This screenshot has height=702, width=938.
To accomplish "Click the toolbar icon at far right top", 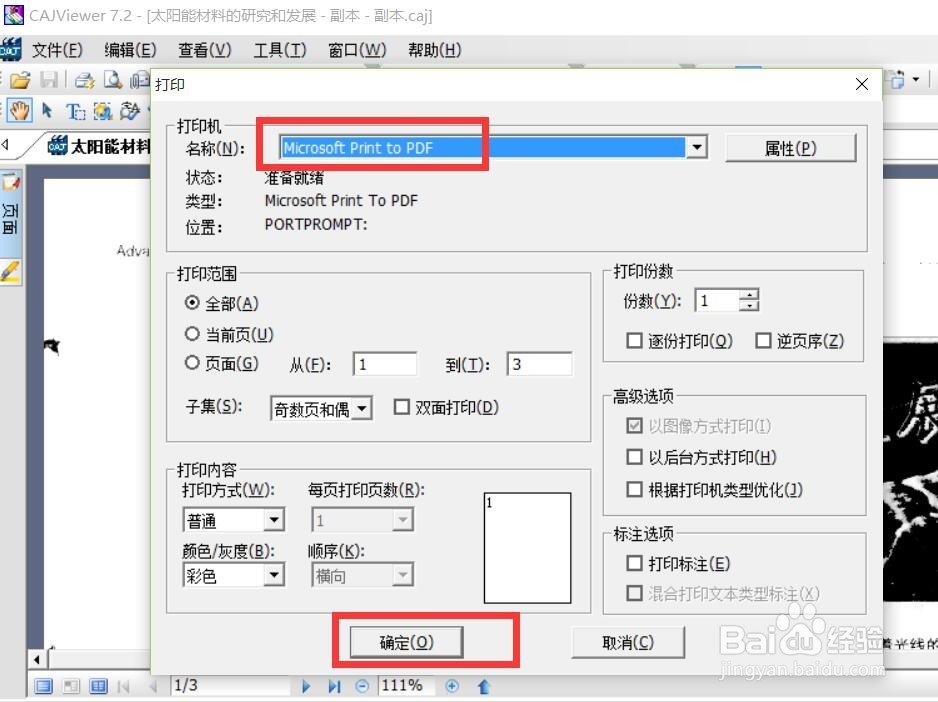I will 897,79.
